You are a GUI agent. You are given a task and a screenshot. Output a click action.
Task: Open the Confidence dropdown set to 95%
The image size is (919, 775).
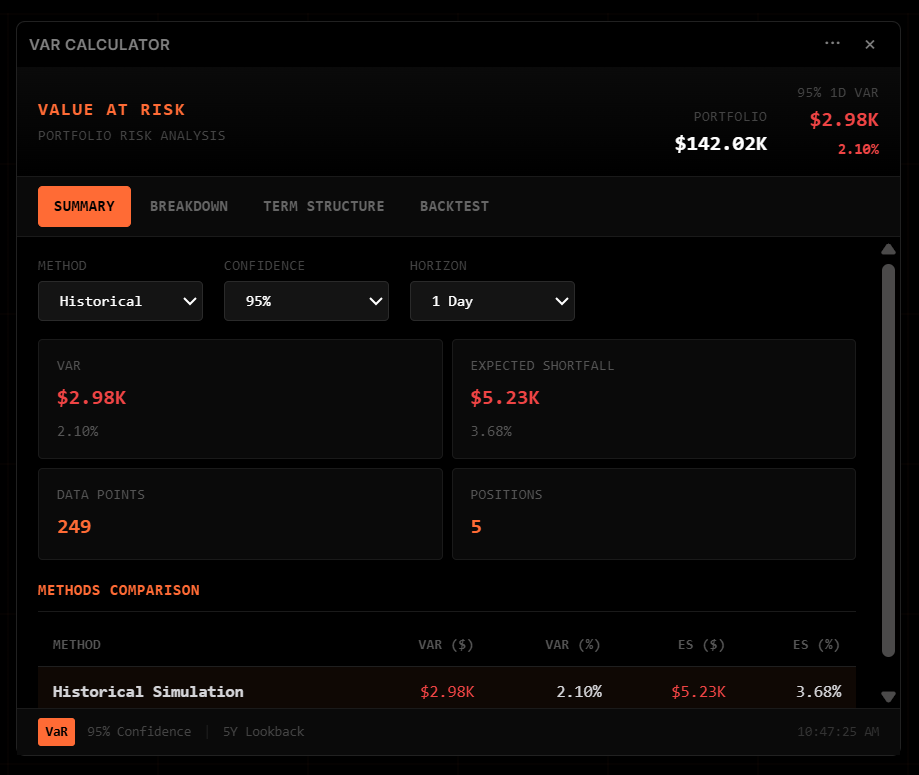[x=306, y=301]
